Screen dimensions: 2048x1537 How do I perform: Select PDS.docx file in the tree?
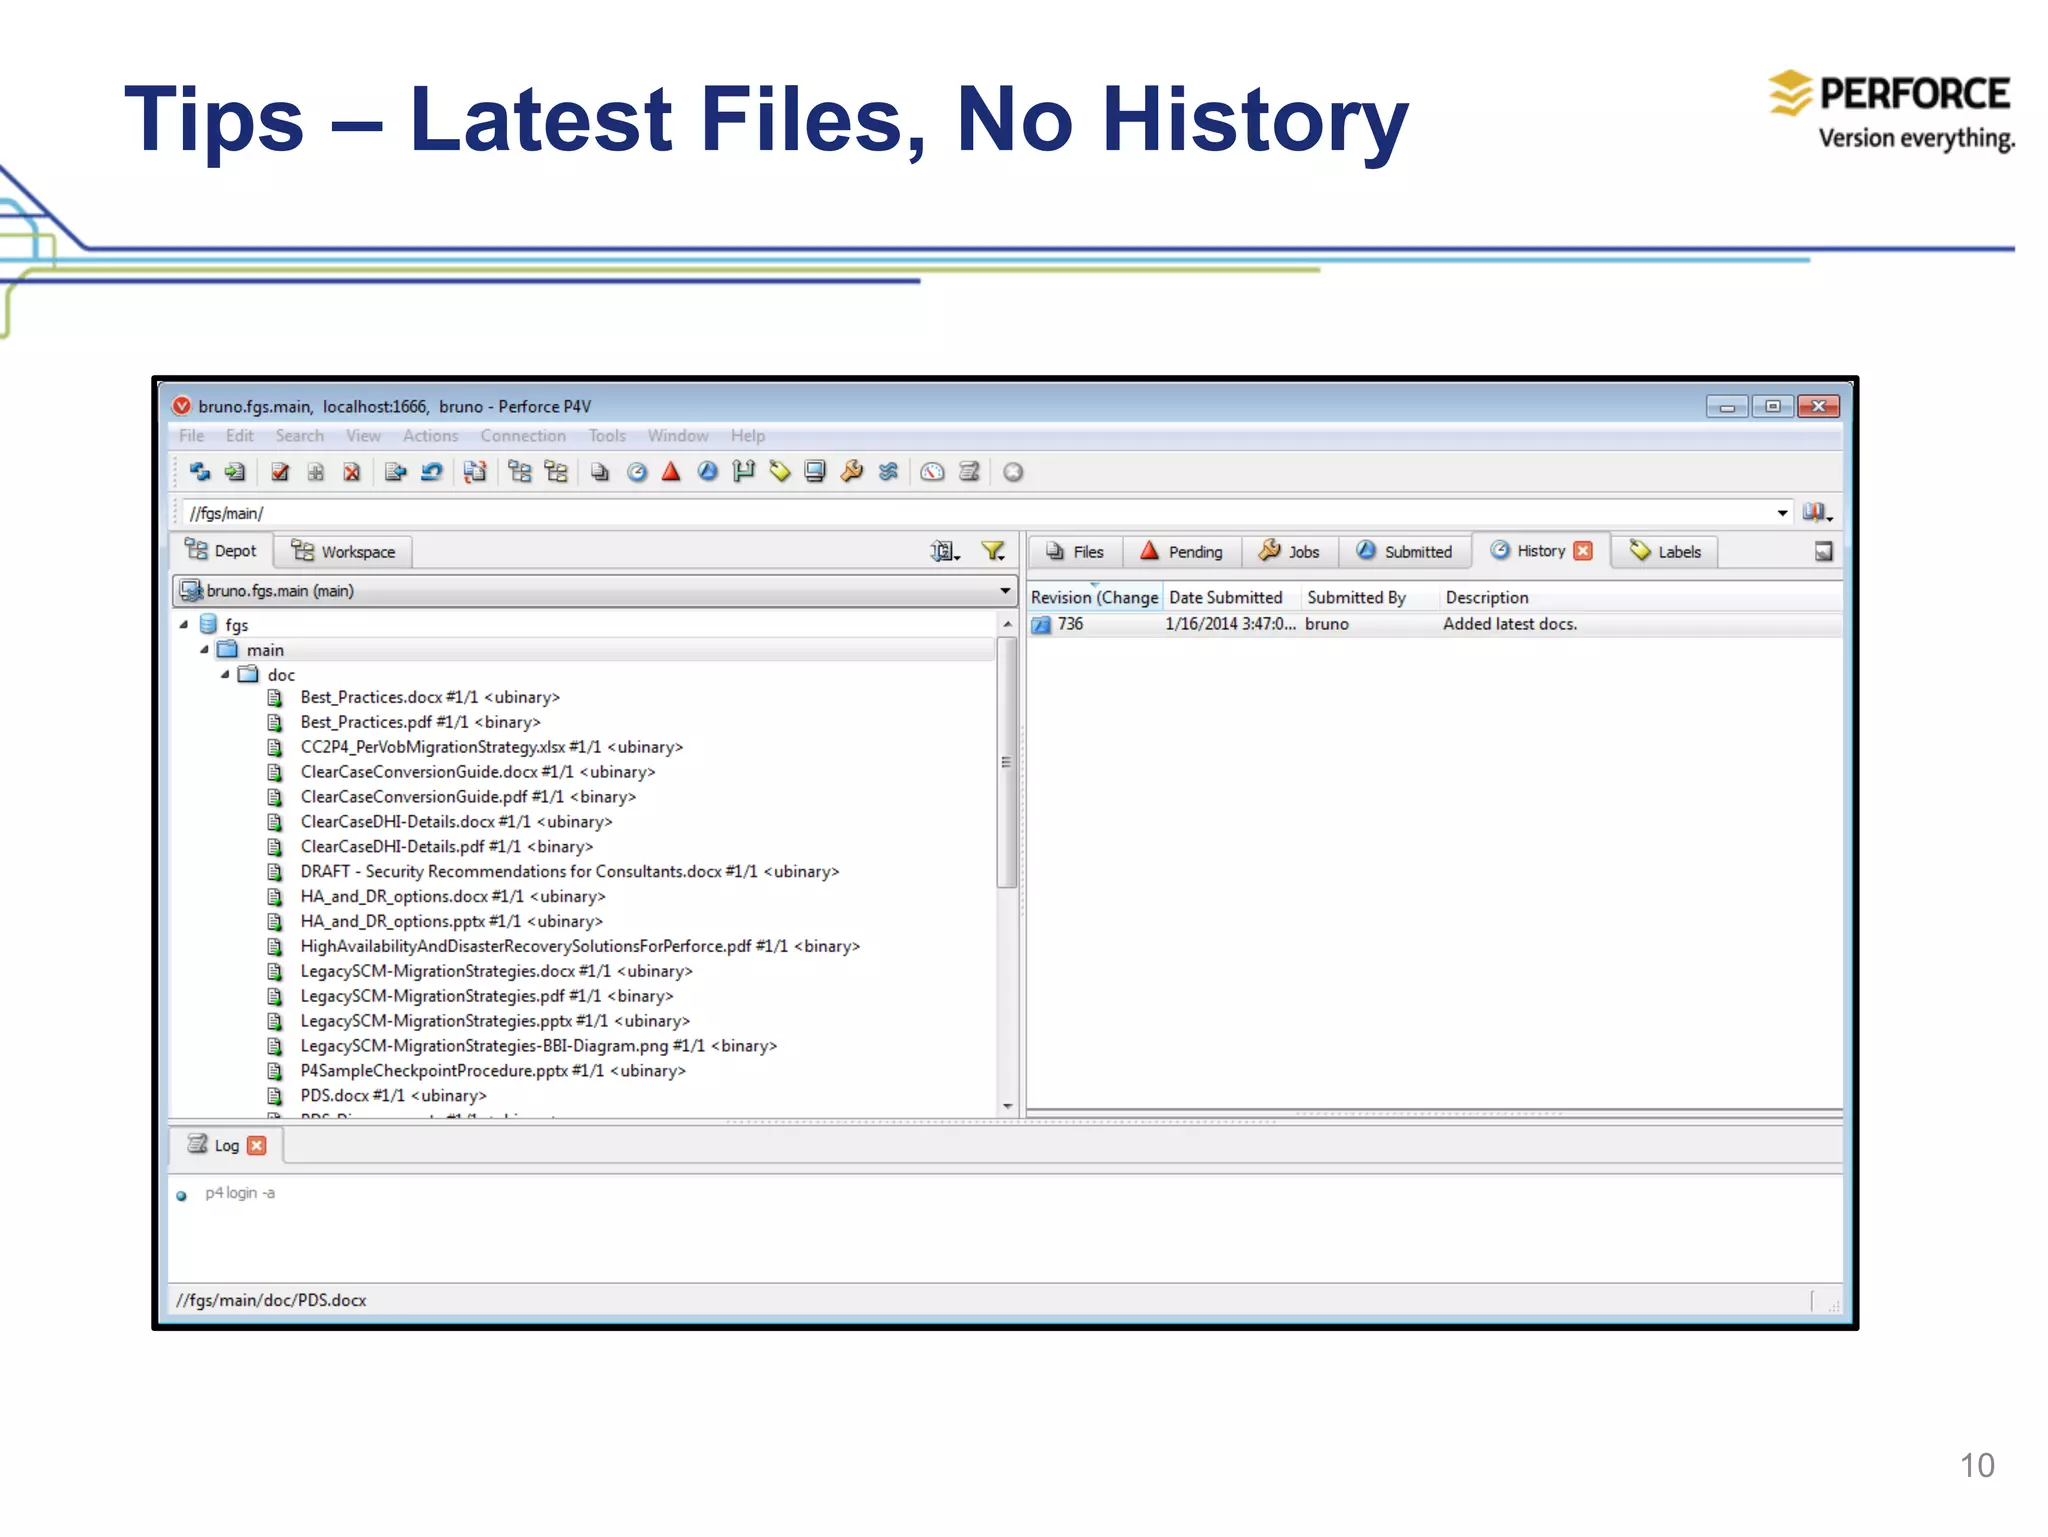click(393, 1096)
